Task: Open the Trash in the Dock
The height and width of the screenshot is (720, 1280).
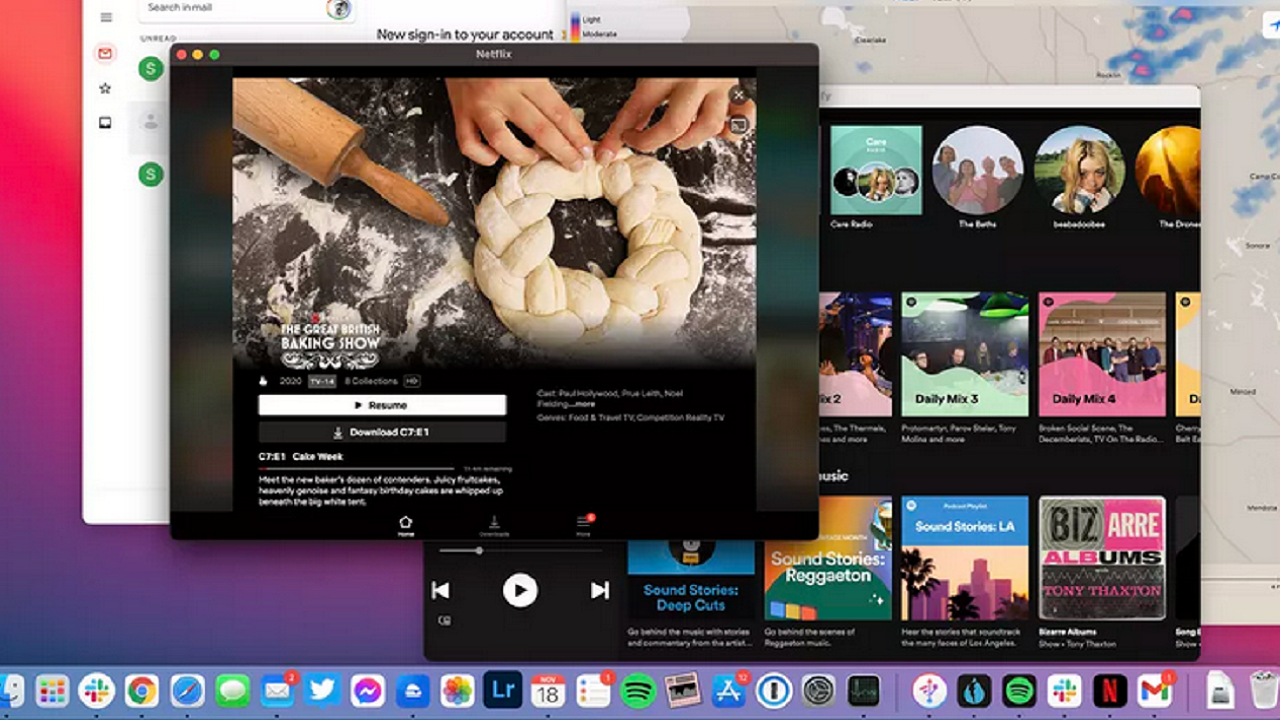Action: [1264, 690]
